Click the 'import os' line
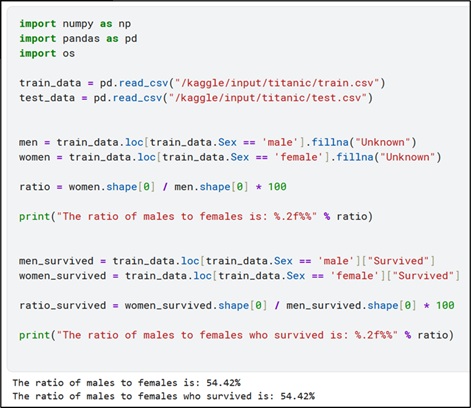Image resolution: width=471 pixels, height=408 pixels. [x=47, y=53]
